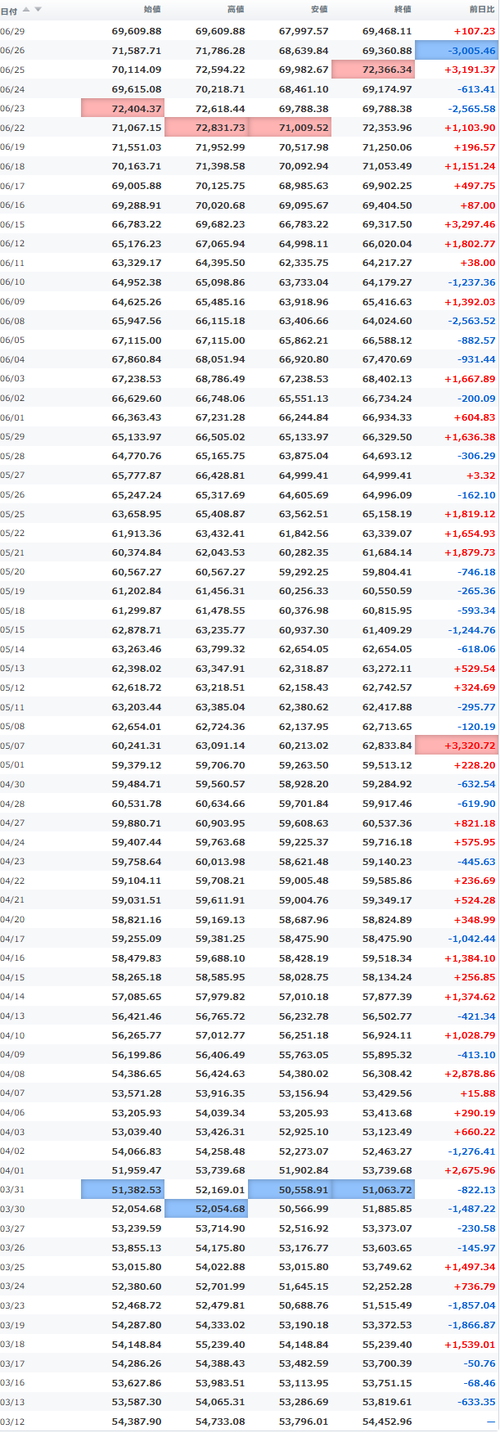
Task: Select the blue high price 52,054.68
Action: [x=206, y=1208]
